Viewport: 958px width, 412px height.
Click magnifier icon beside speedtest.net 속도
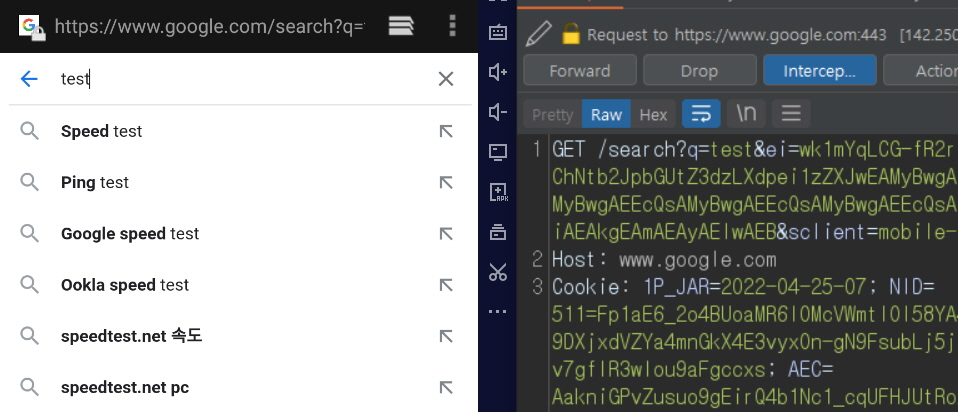(29, 336)
